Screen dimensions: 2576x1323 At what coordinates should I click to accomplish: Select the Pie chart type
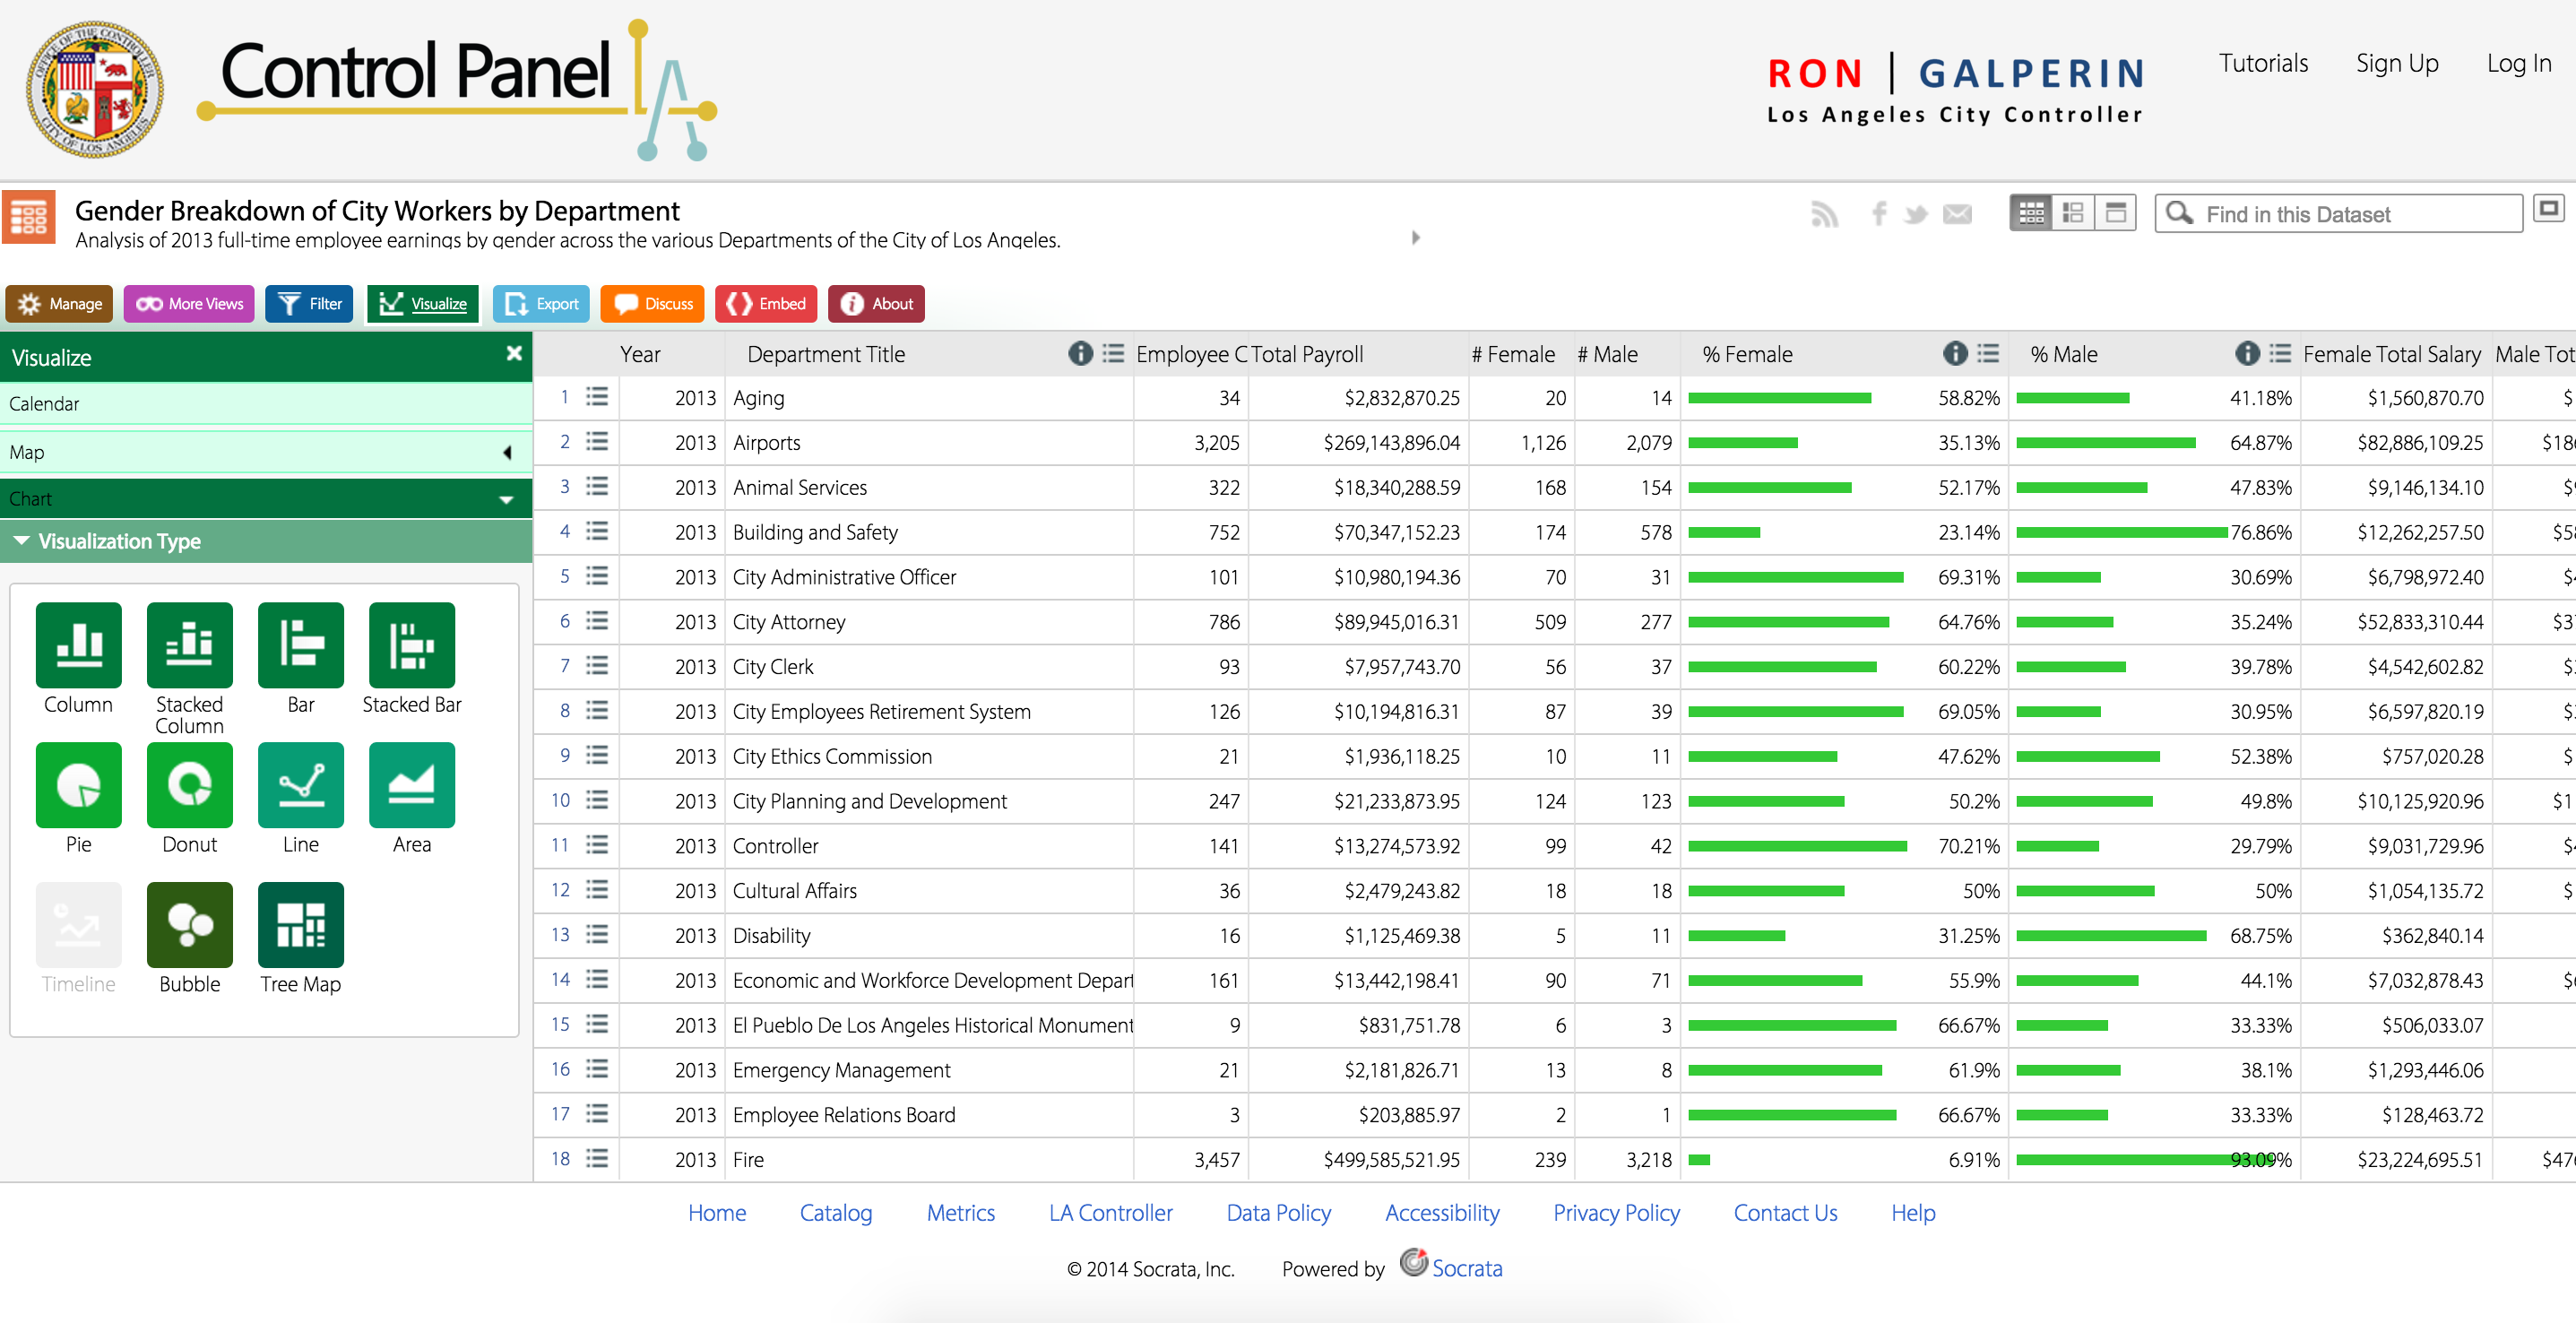point(78,785)
